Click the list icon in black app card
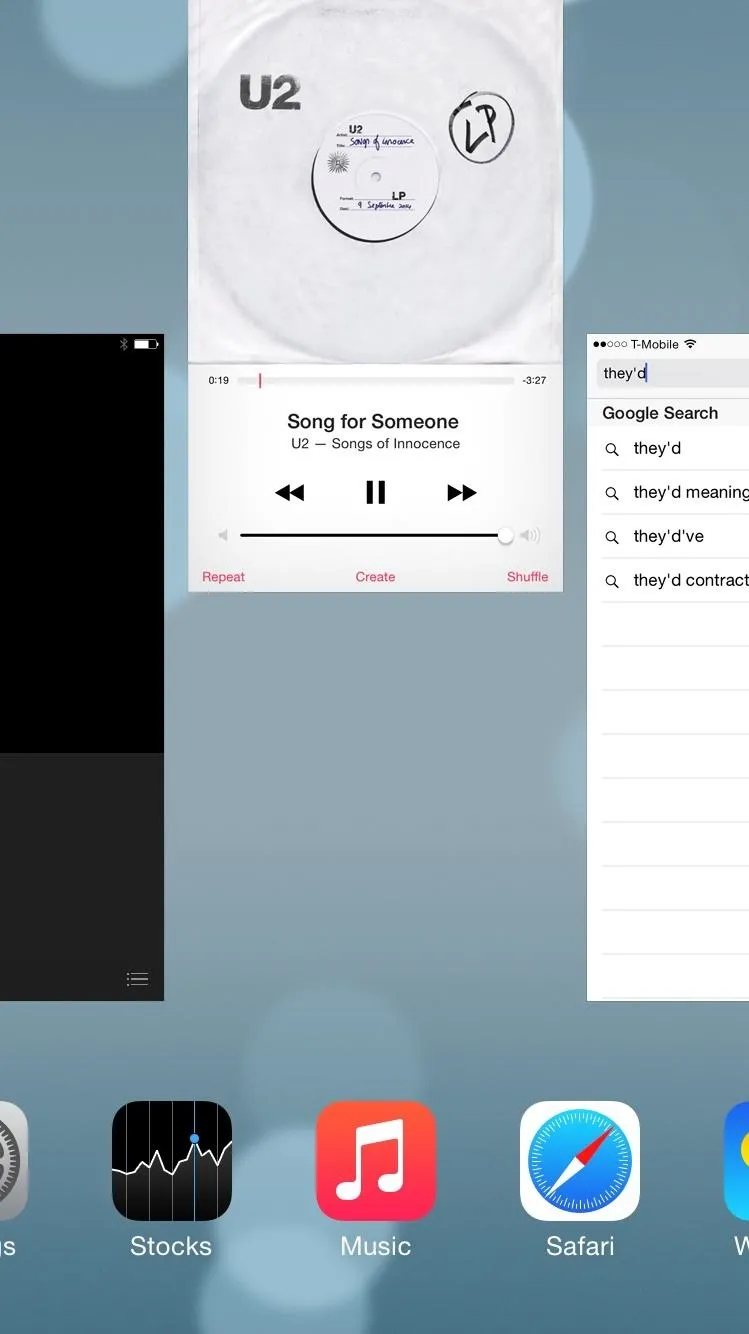Screen dimensions: 749x1334 (137, 979)
